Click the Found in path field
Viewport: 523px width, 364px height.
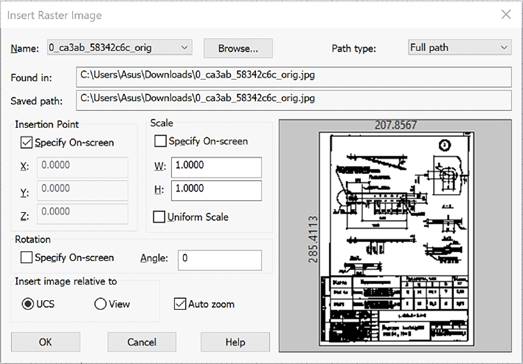point(294,77)
